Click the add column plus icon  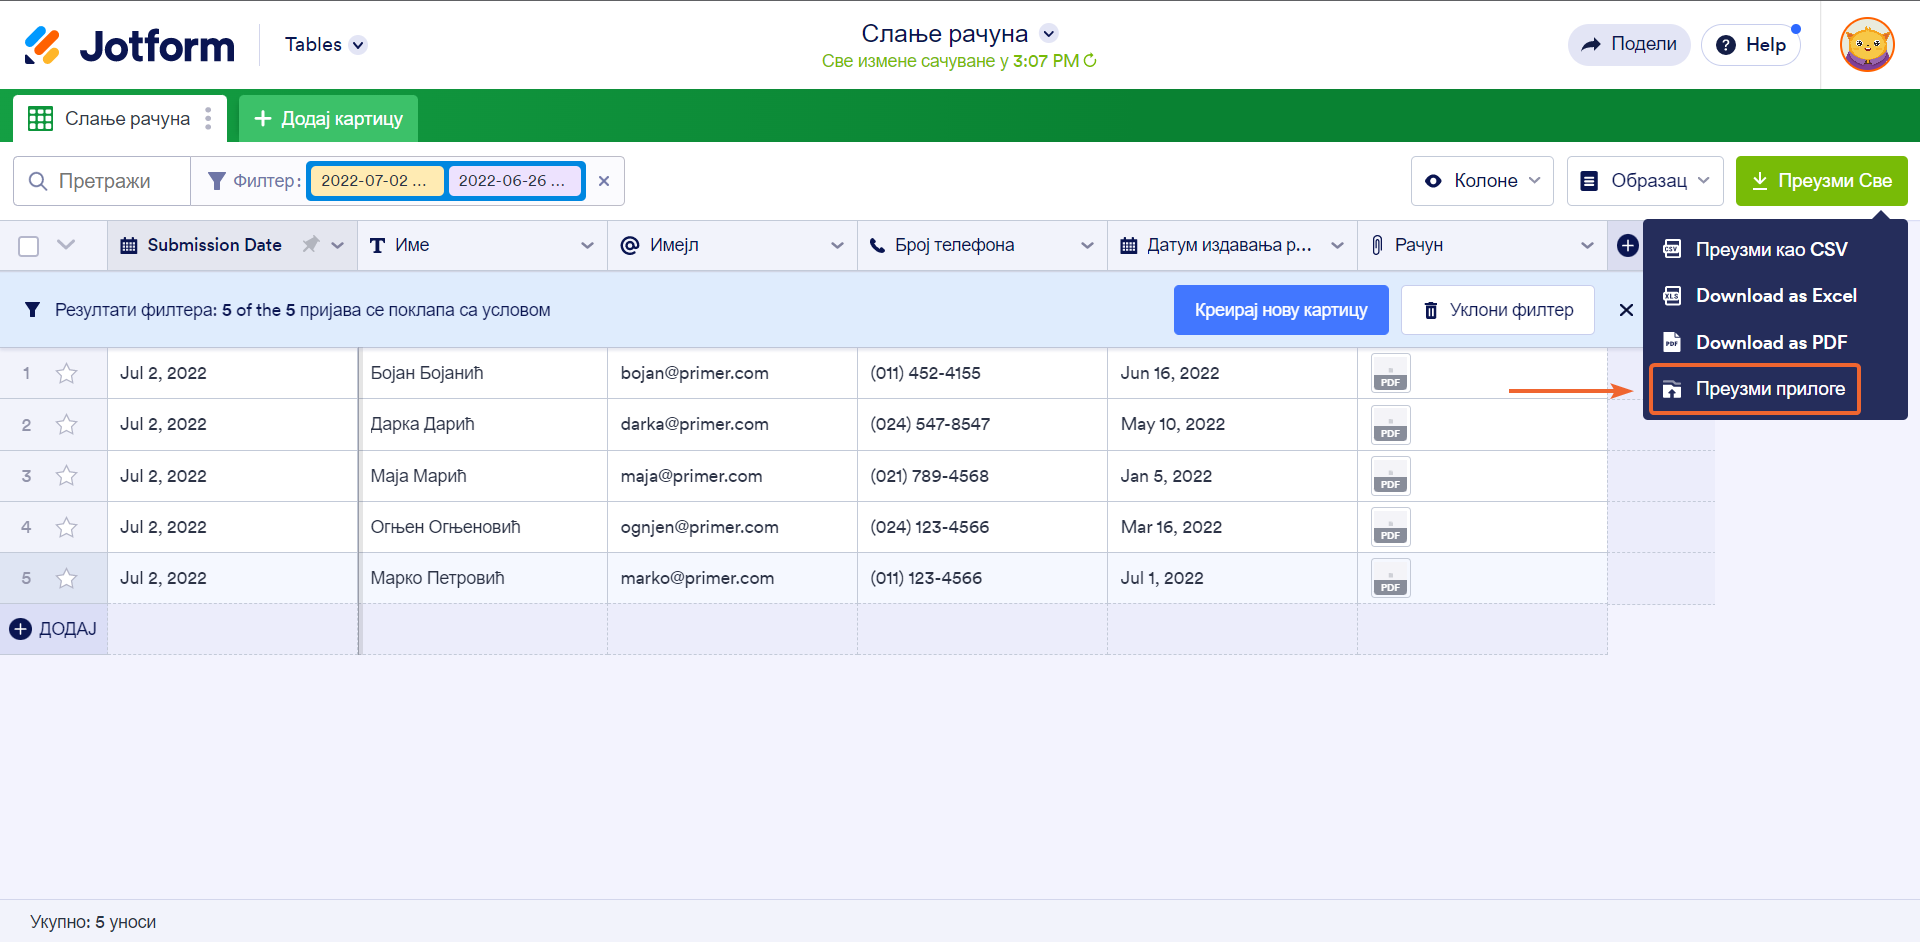pos(1627,245)
